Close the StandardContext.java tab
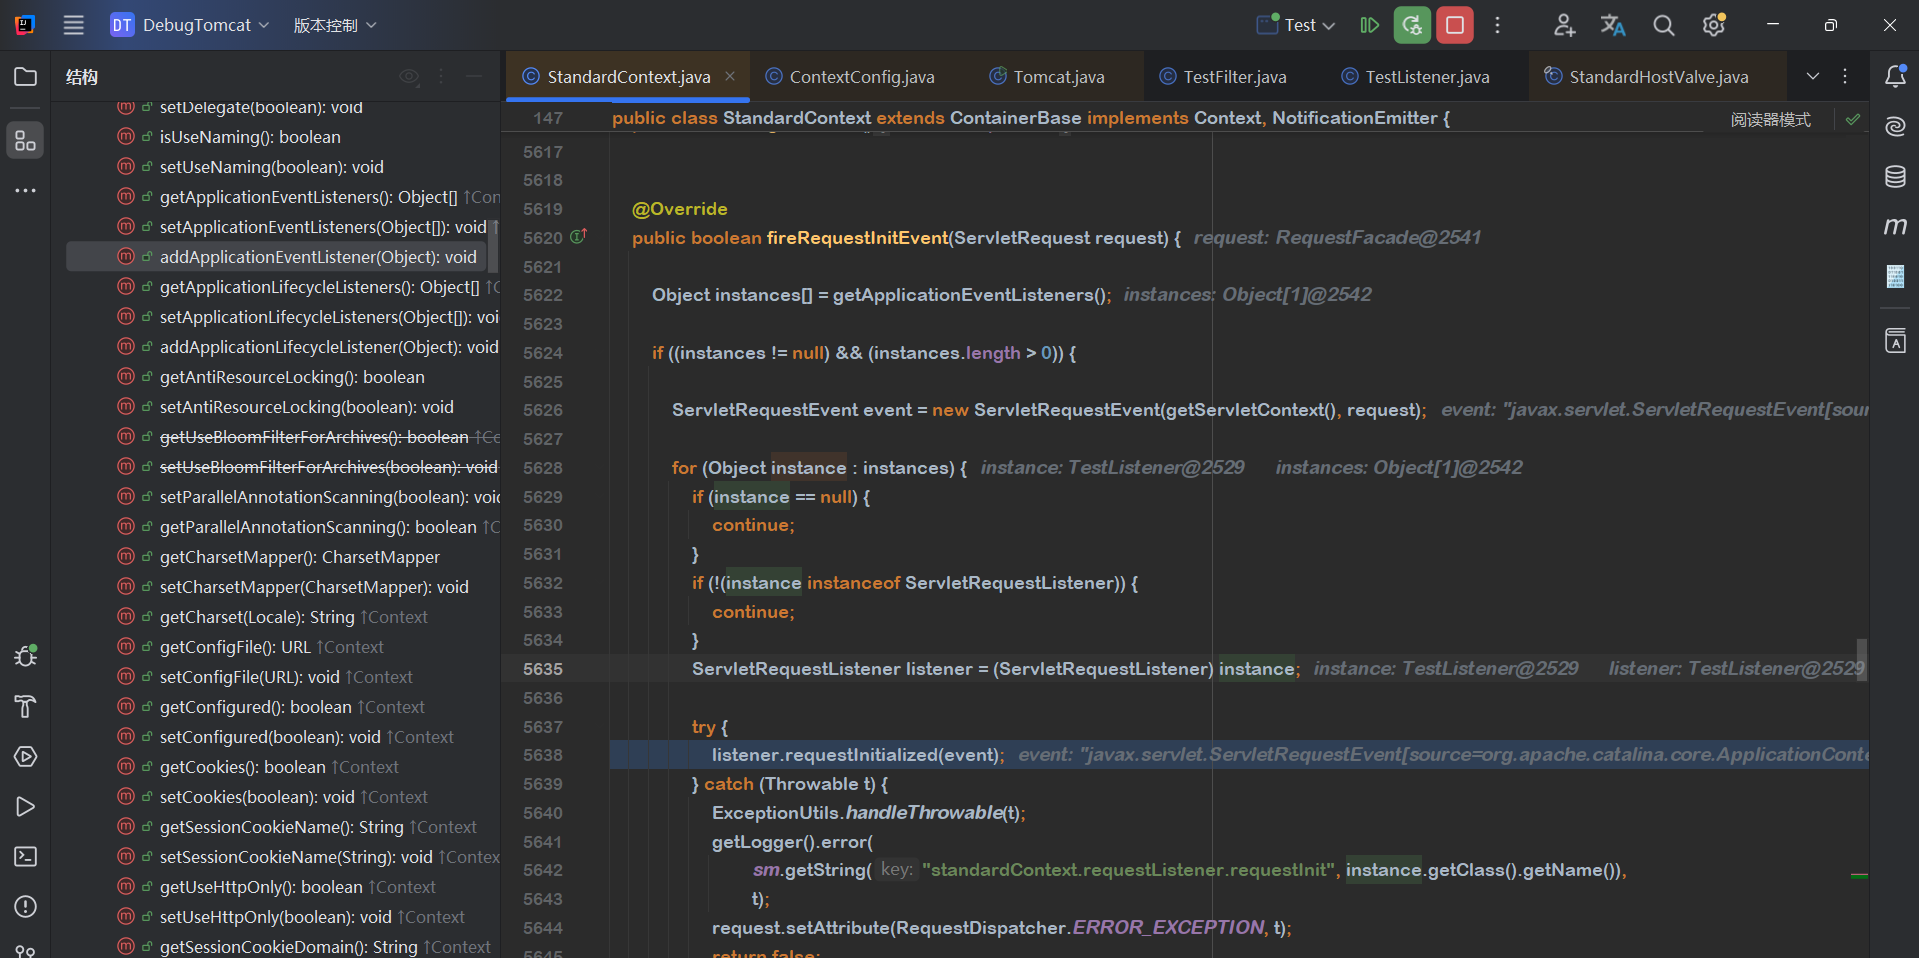This screenshot has height=958, width=1919. coord(730,77)
